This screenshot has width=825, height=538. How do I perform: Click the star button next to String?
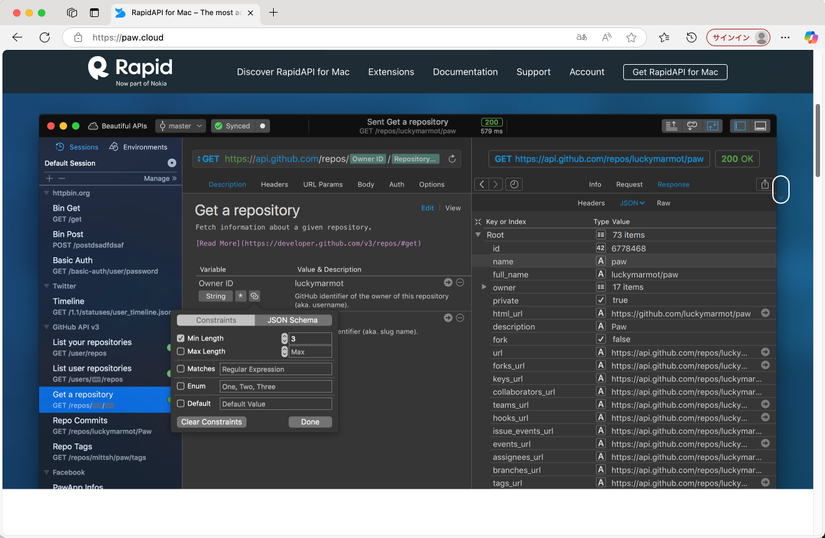point(240,296)
